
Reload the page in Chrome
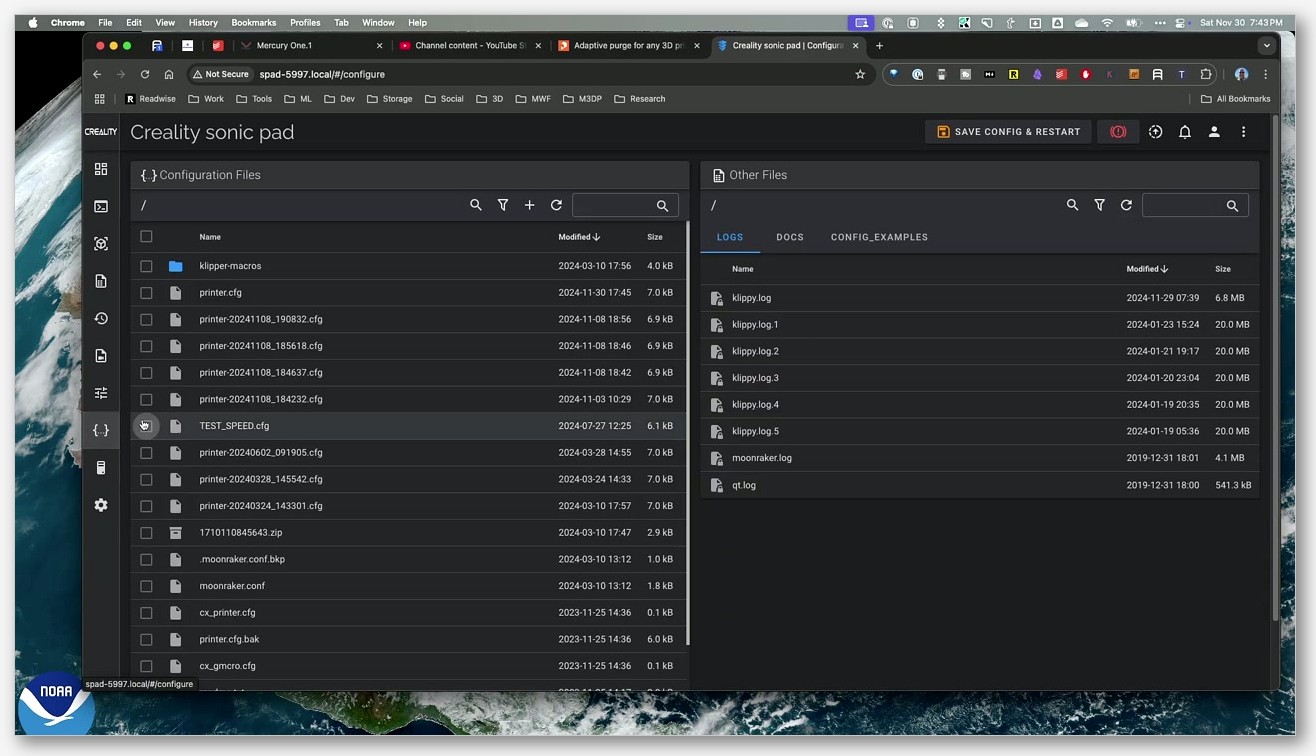click(x=145, y=74)
